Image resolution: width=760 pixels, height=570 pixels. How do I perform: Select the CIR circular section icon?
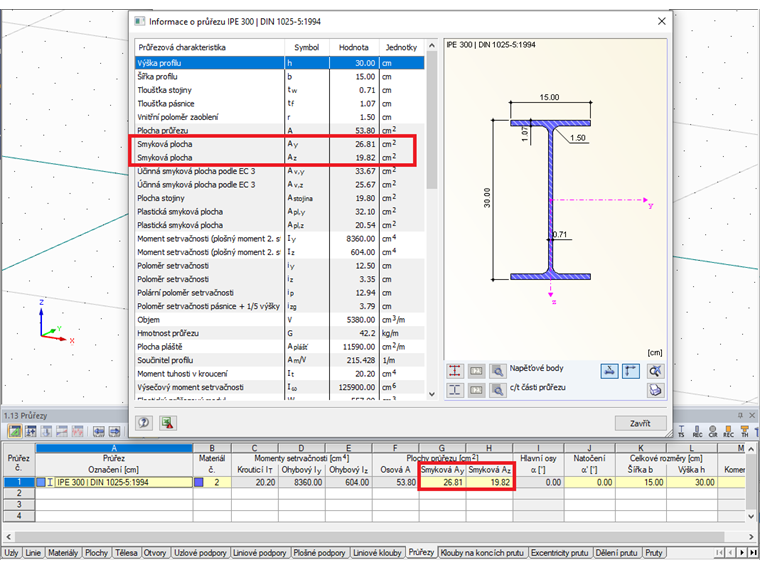click(x=712, y=431)
